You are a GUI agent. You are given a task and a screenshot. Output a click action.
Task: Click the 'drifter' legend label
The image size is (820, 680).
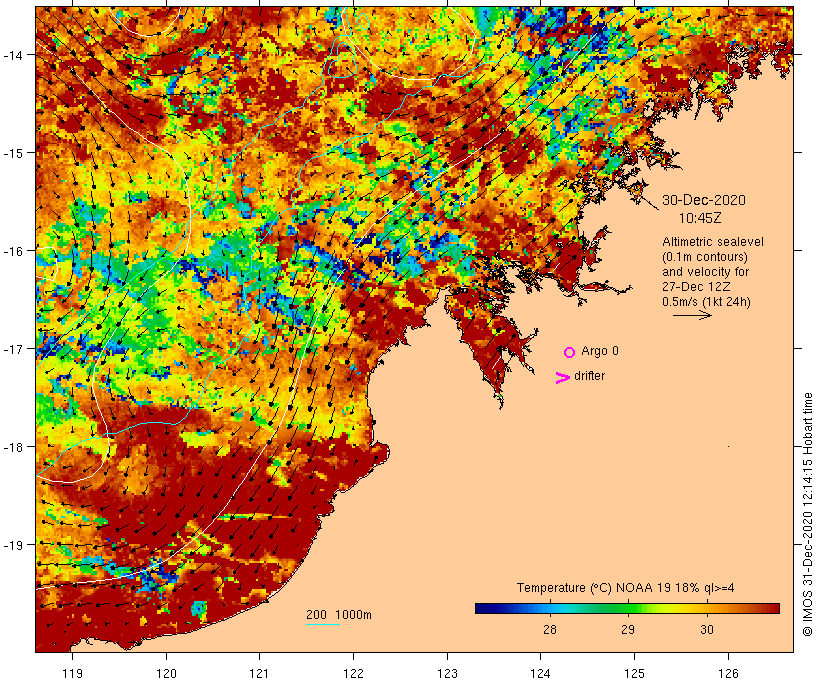point(589,376)
